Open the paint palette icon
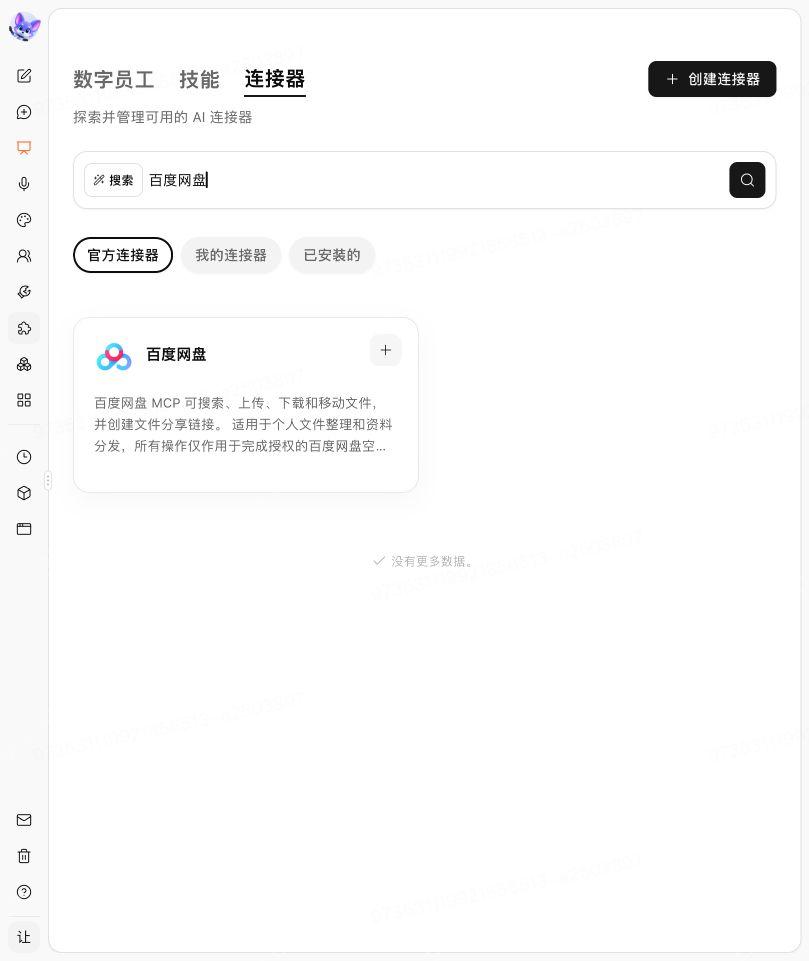The width and height of the screenshot is (809, 961). tap(24, 220)
